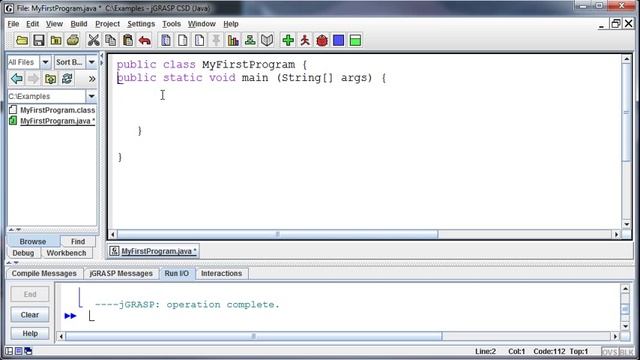Image resolution: width=640 pixels, height=360 pixels.
Task: Click the number lines page icon
Action: coord(200,40)
